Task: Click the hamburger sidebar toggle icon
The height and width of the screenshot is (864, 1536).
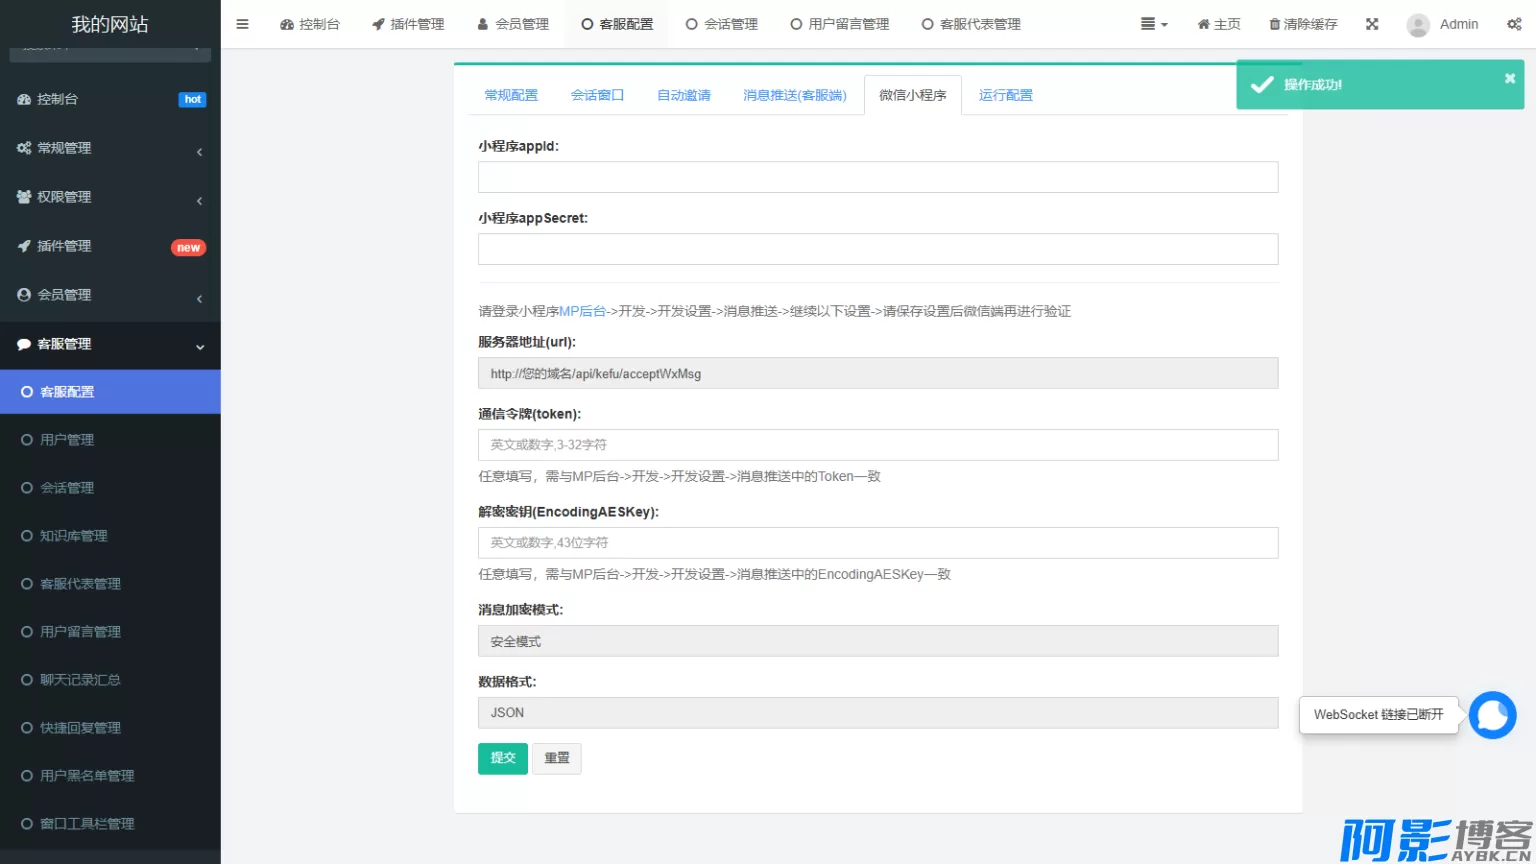Action: coord(242,24)
